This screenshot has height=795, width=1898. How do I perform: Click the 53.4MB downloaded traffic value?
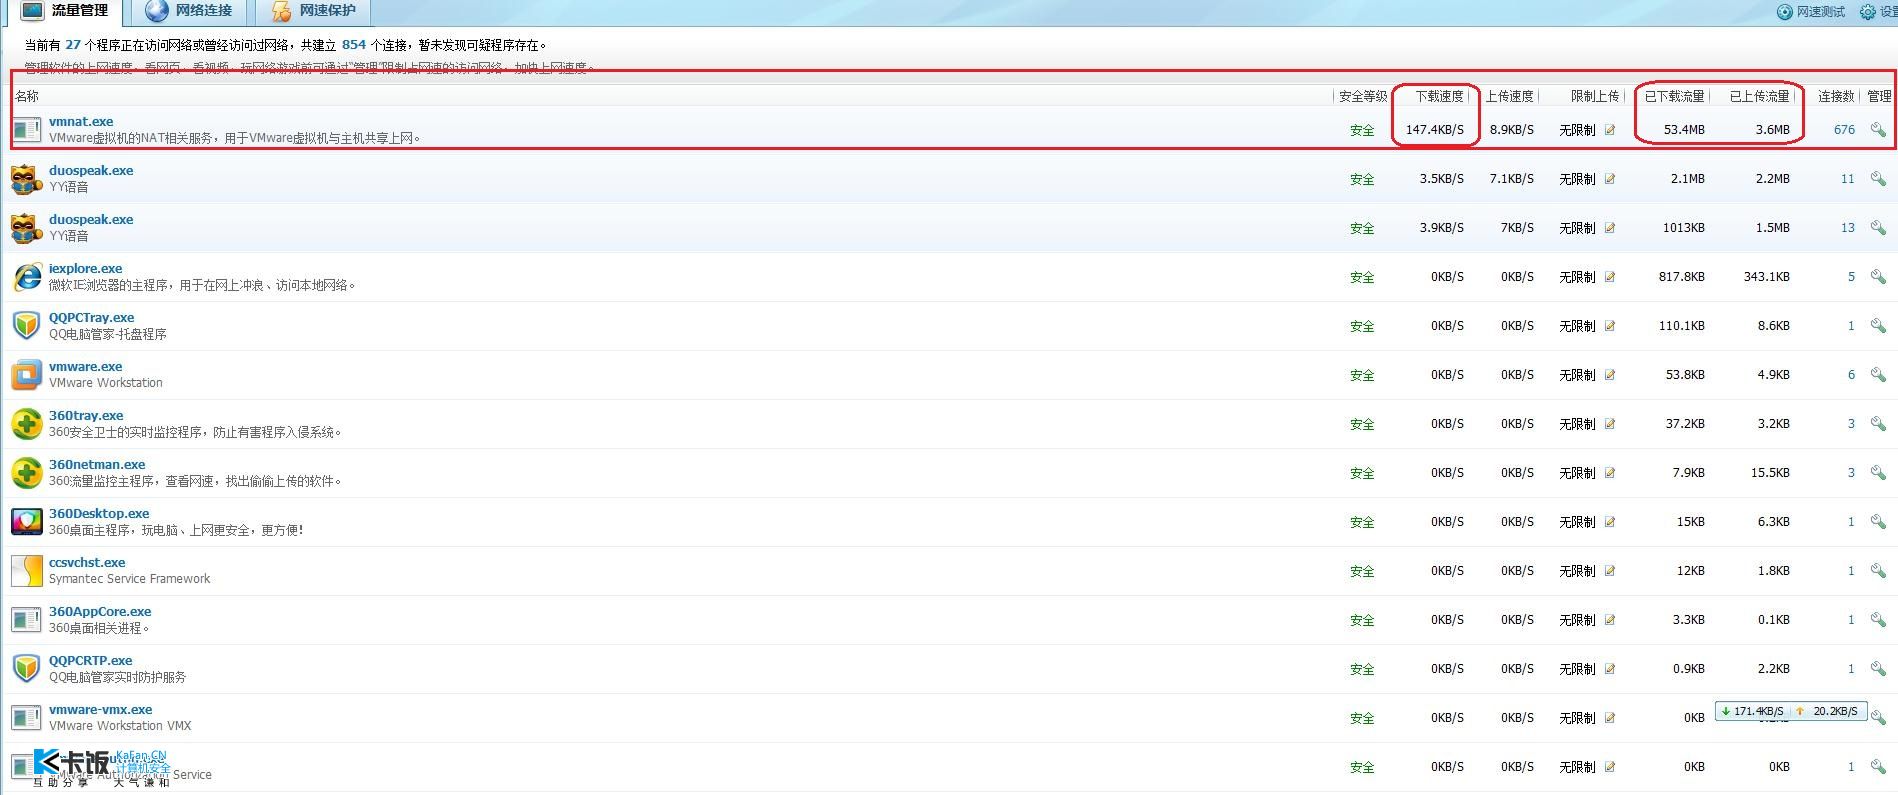pyautogui.click(x=1684, y=130)
